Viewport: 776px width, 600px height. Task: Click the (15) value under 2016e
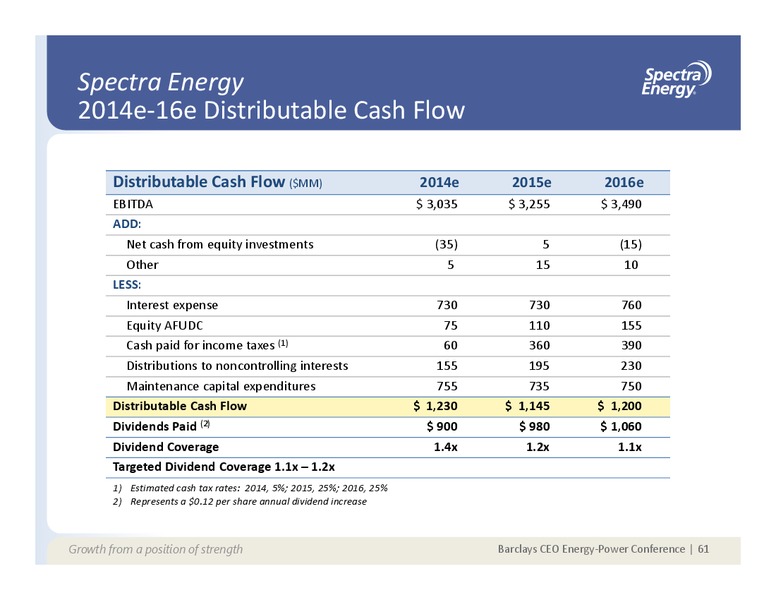(630, 245)
